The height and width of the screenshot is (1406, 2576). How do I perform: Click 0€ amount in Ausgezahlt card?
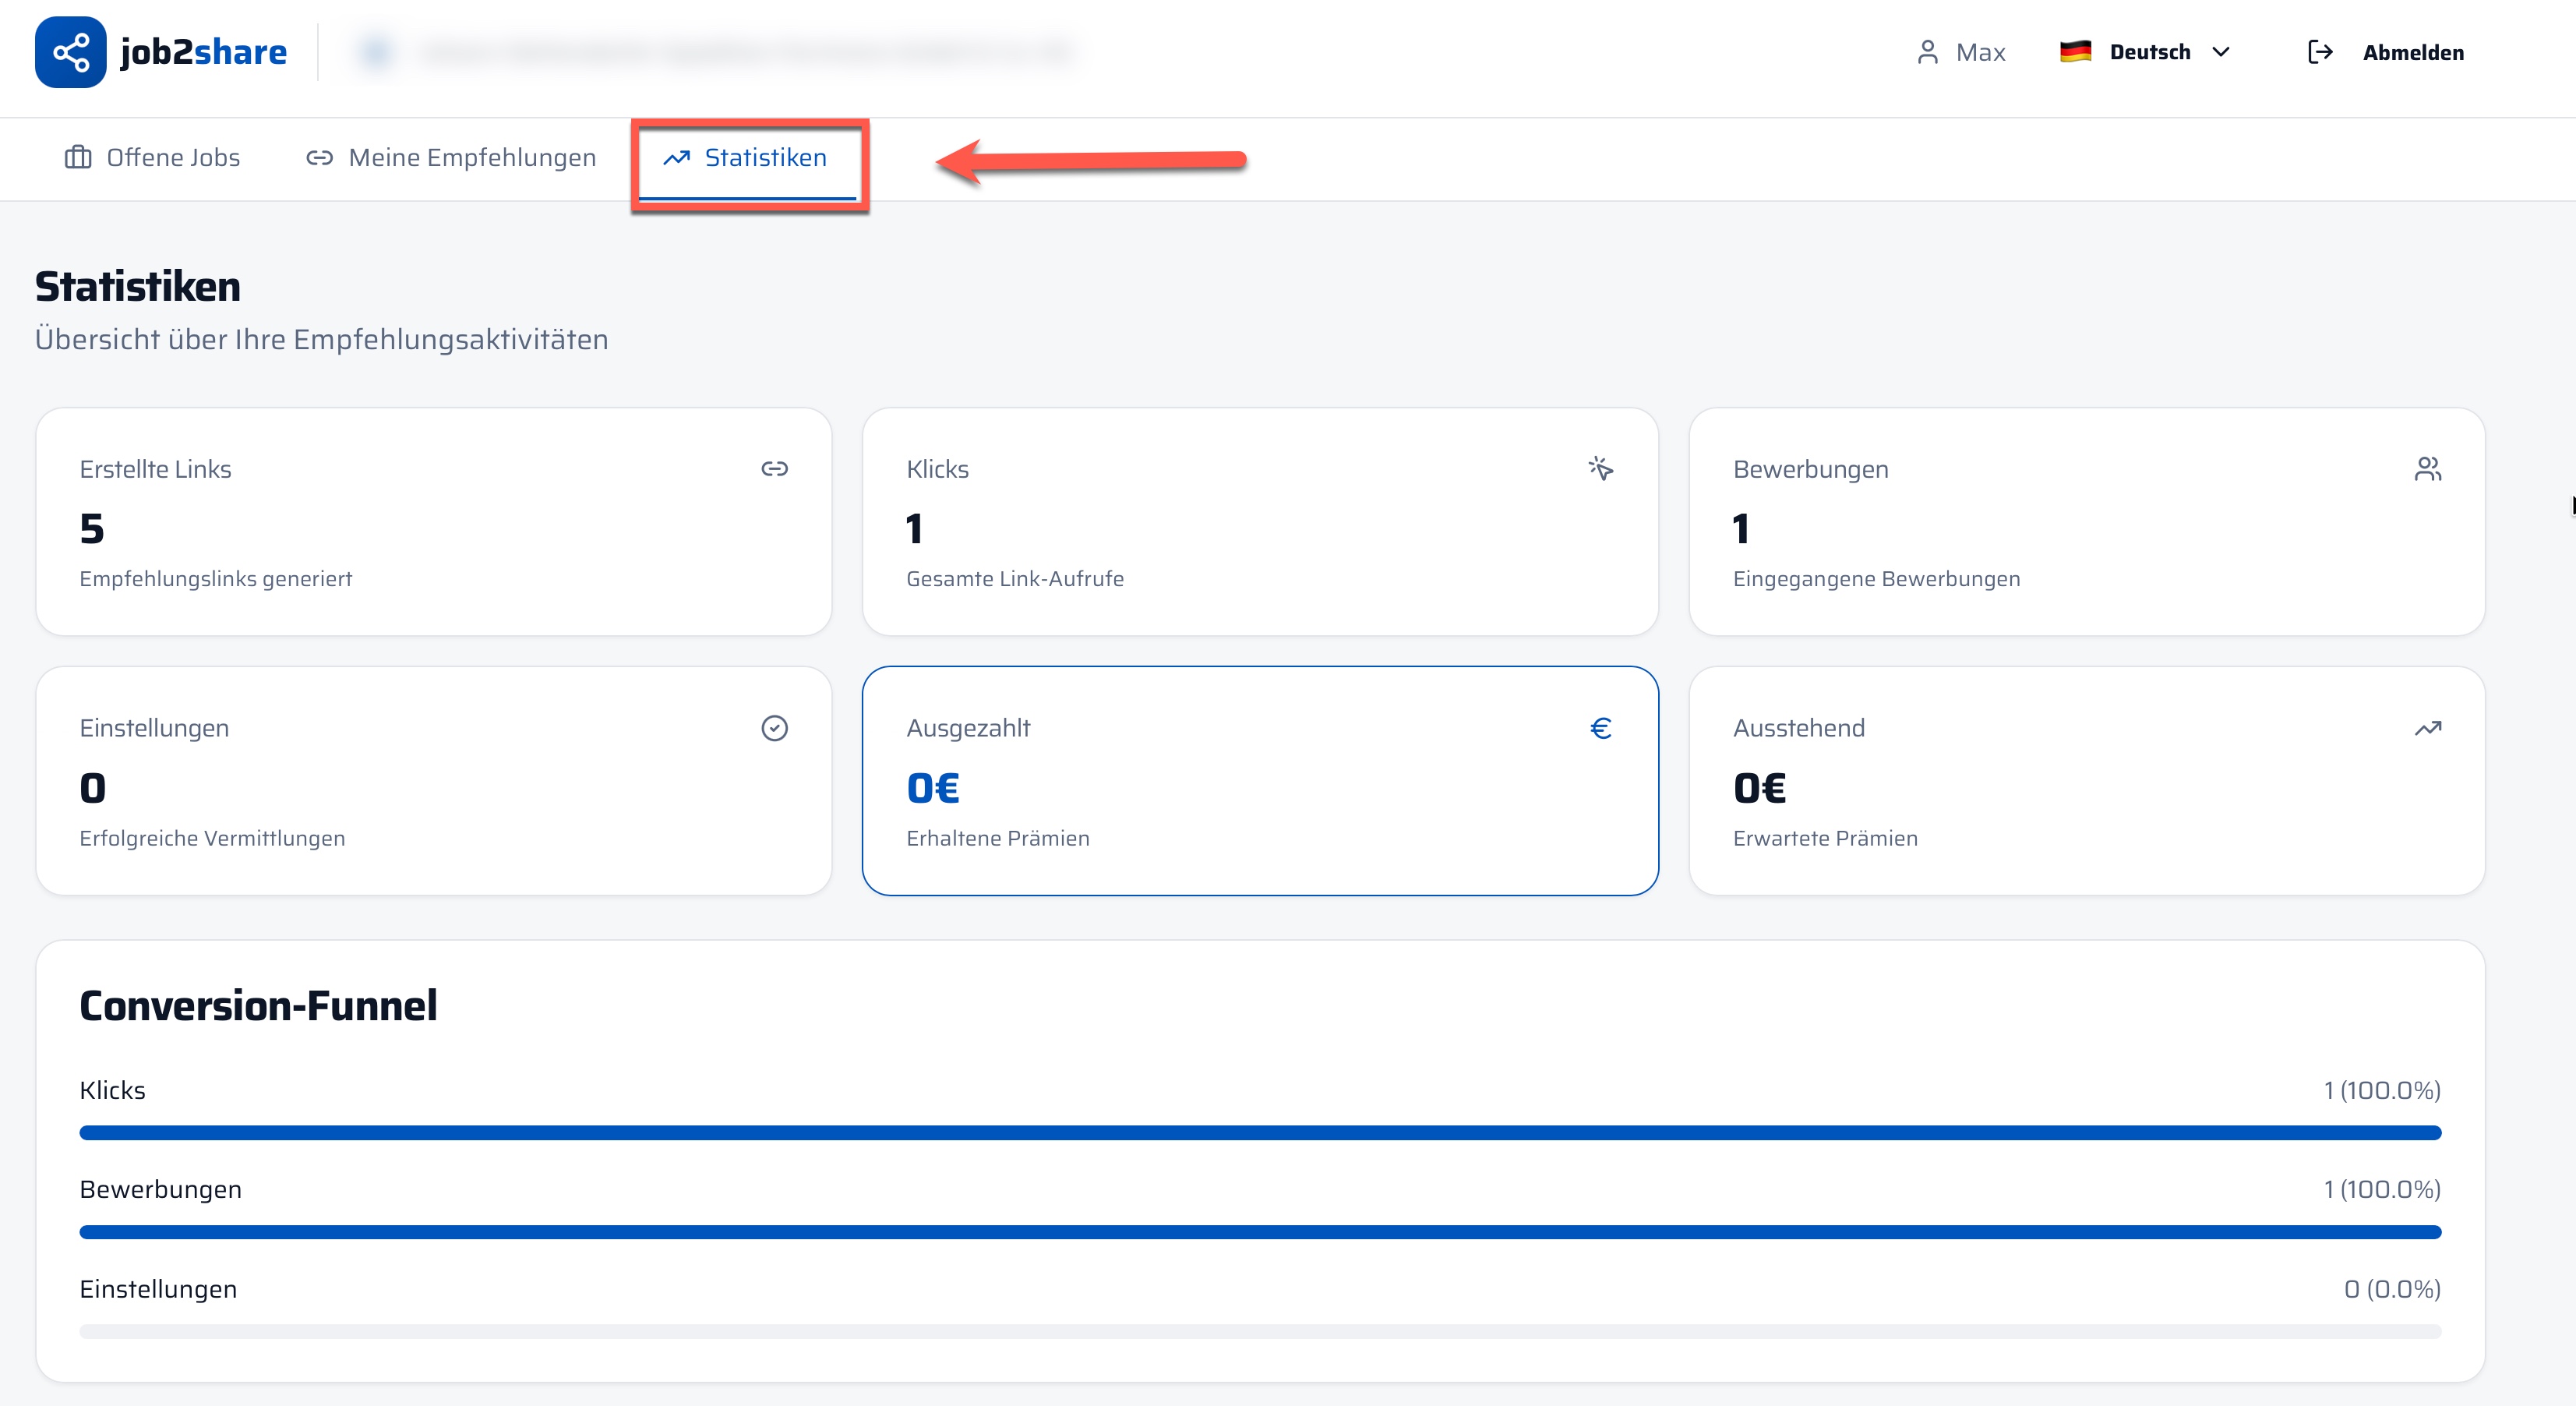pos(933,788)
